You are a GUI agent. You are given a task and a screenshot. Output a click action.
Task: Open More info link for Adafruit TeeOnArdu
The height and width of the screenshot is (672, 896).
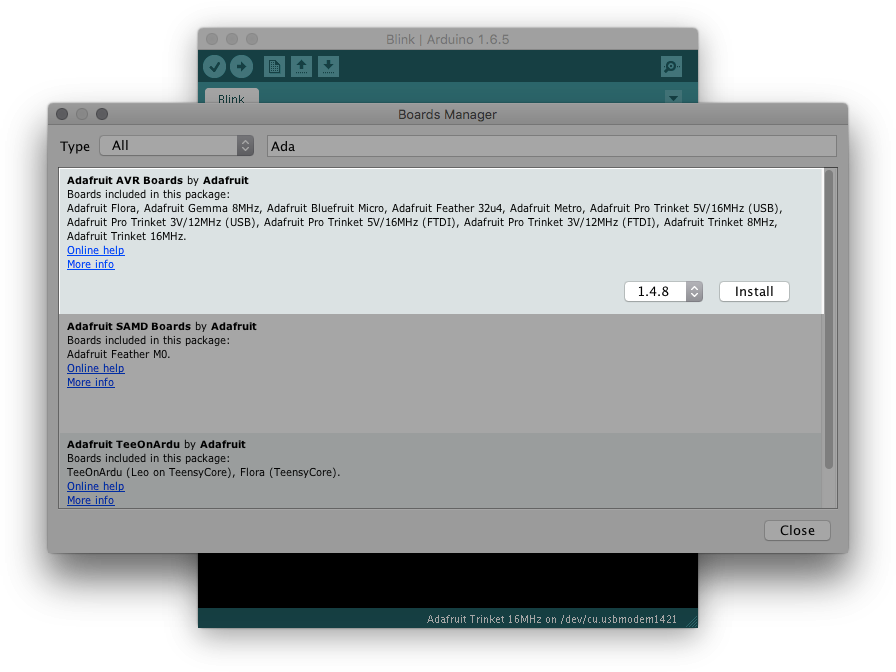point(90,501)
